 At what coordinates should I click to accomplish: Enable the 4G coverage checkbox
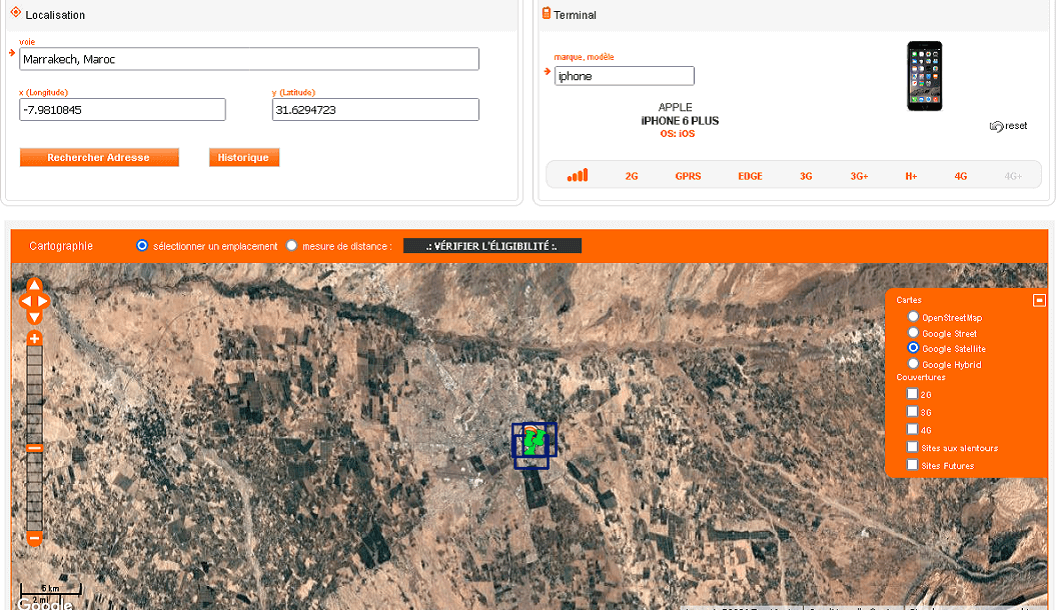(x=912, y=429)
